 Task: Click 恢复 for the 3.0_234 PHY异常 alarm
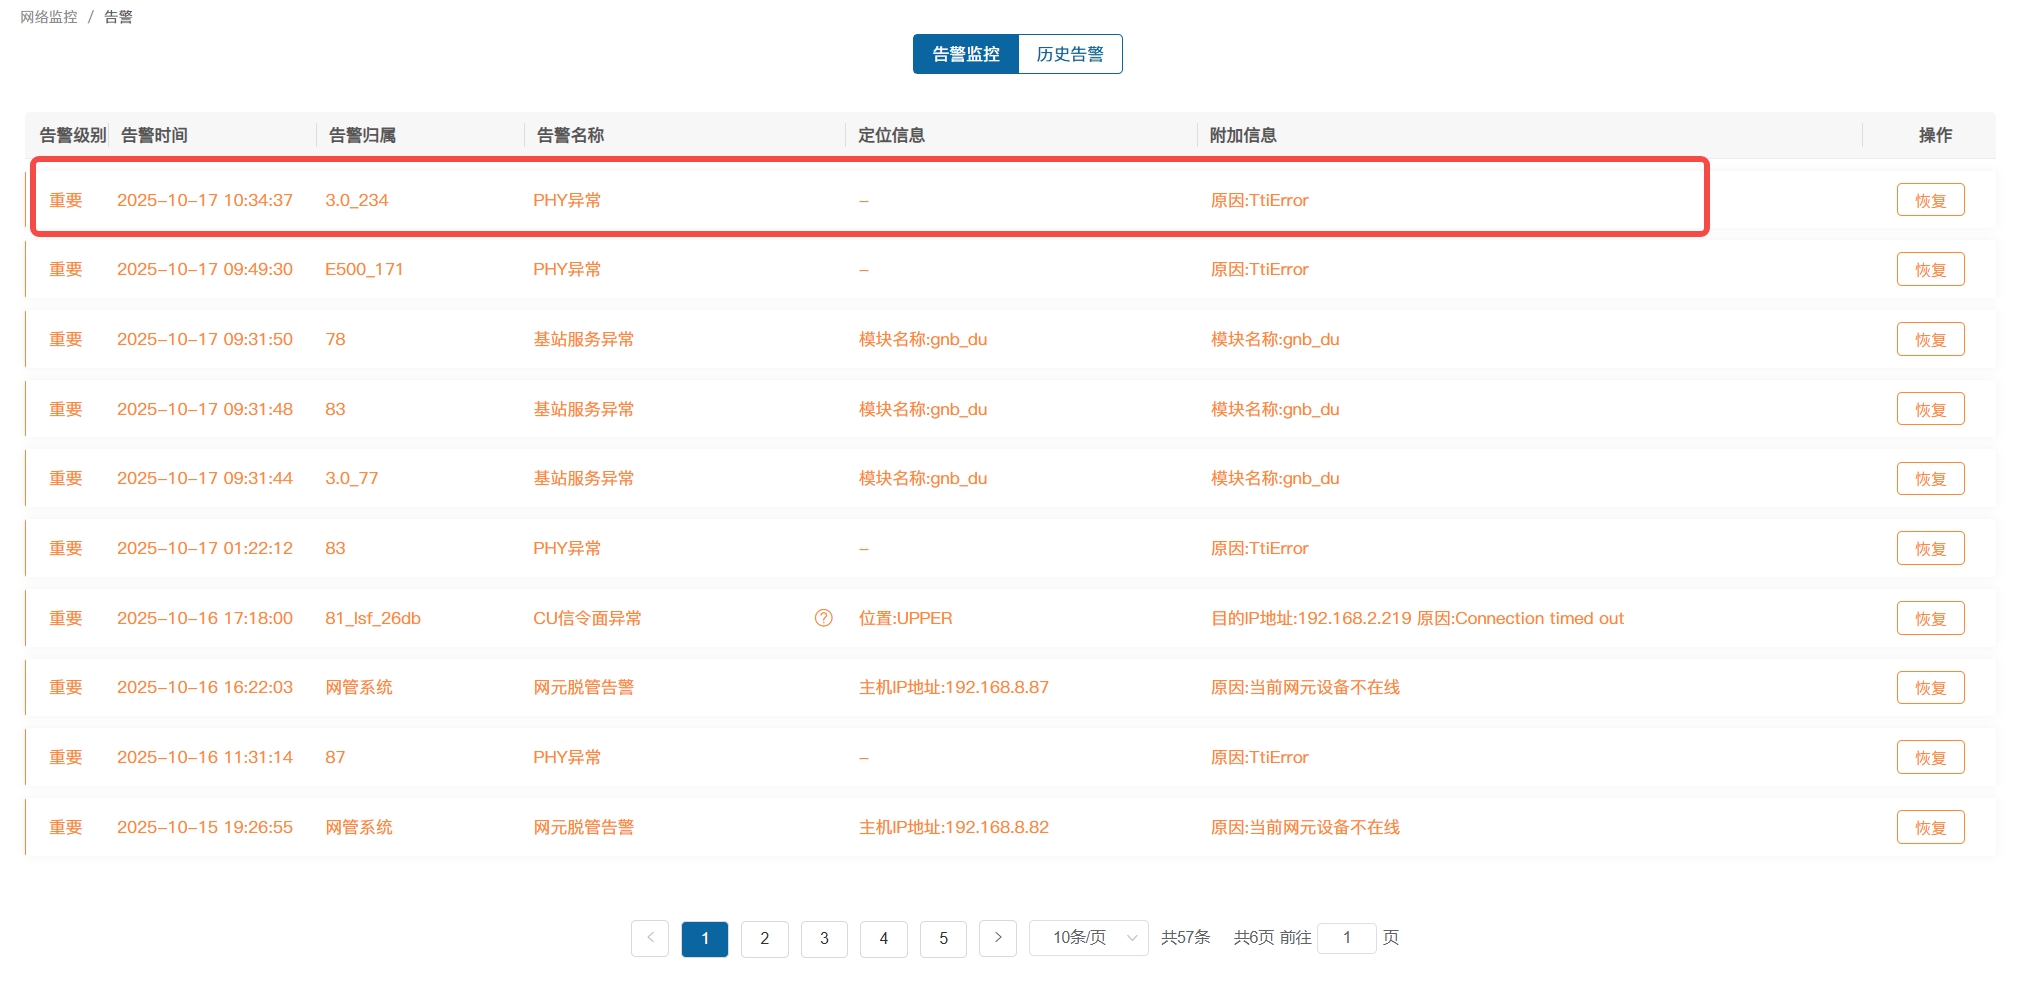1929,200
